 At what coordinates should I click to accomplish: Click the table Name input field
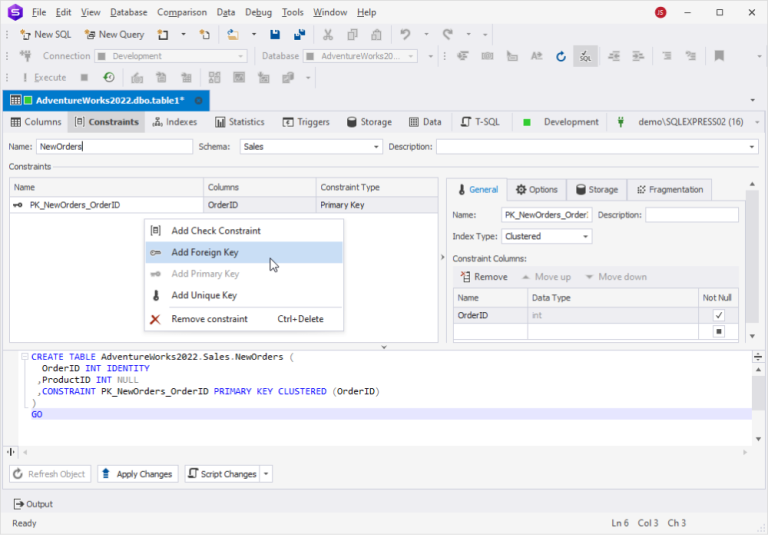(x=114, y=147)
